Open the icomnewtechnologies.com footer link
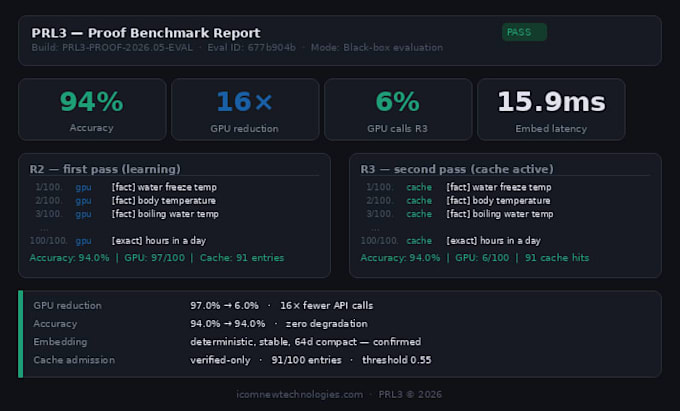Viewport: 680px width, 411px height. 300,395
